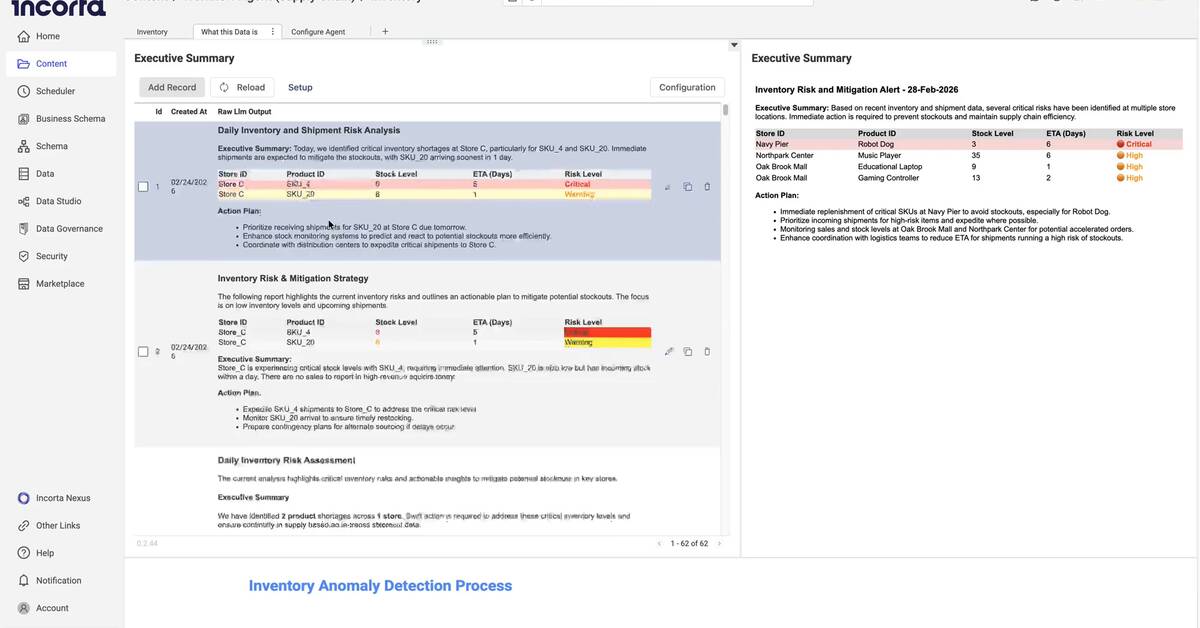The width and height of the screenshot is (1200, 628).
Task: Duplicate record 2 with the copy icon
Action: (x=688, y=352)
